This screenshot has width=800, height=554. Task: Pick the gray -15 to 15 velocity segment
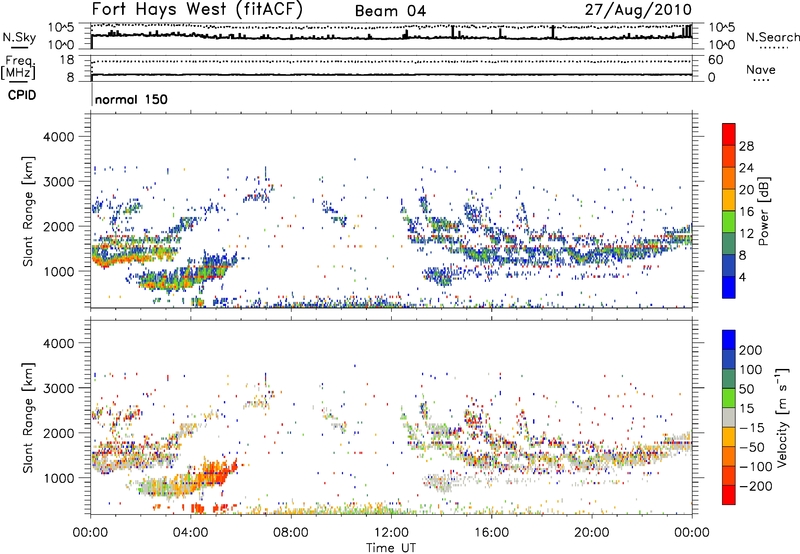tap(729, 418)
